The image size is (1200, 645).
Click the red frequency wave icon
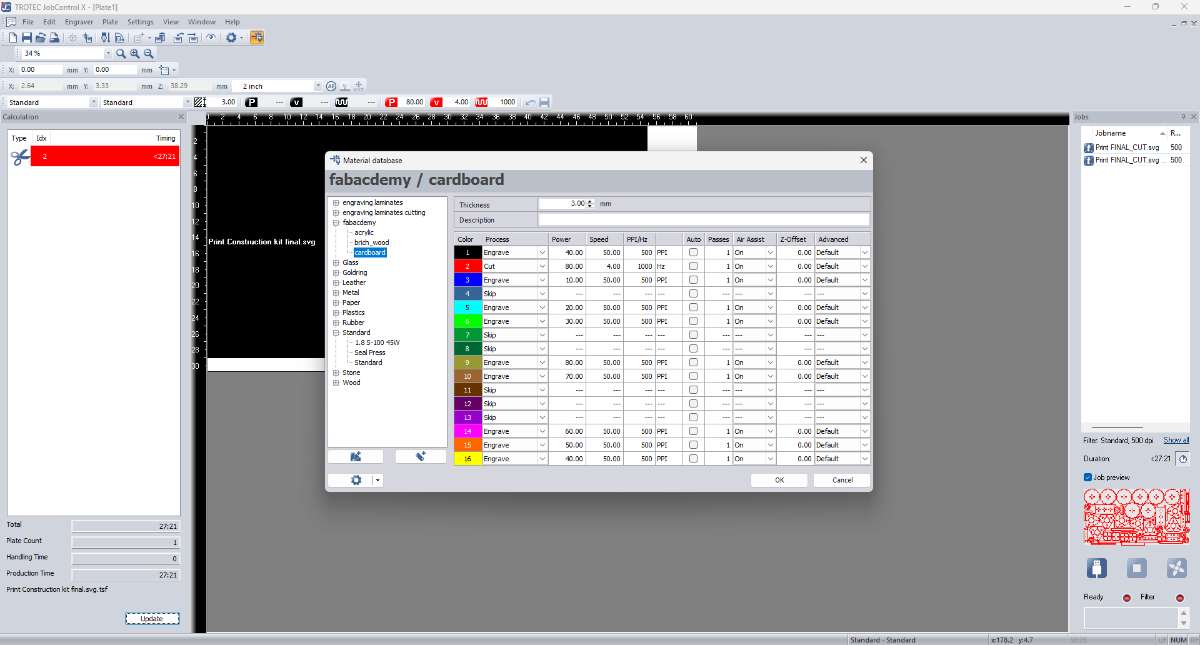pos(482,102)
